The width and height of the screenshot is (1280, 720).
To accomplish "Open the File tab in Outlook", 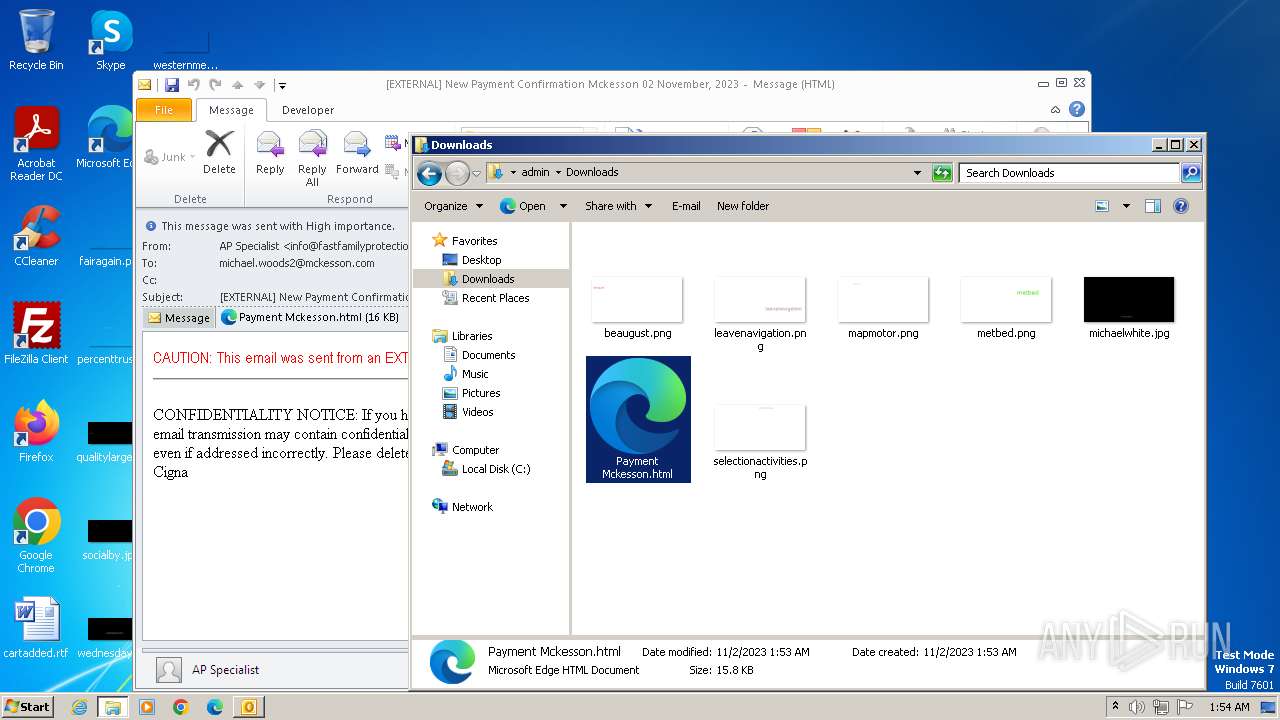I will tap(164, 110).
